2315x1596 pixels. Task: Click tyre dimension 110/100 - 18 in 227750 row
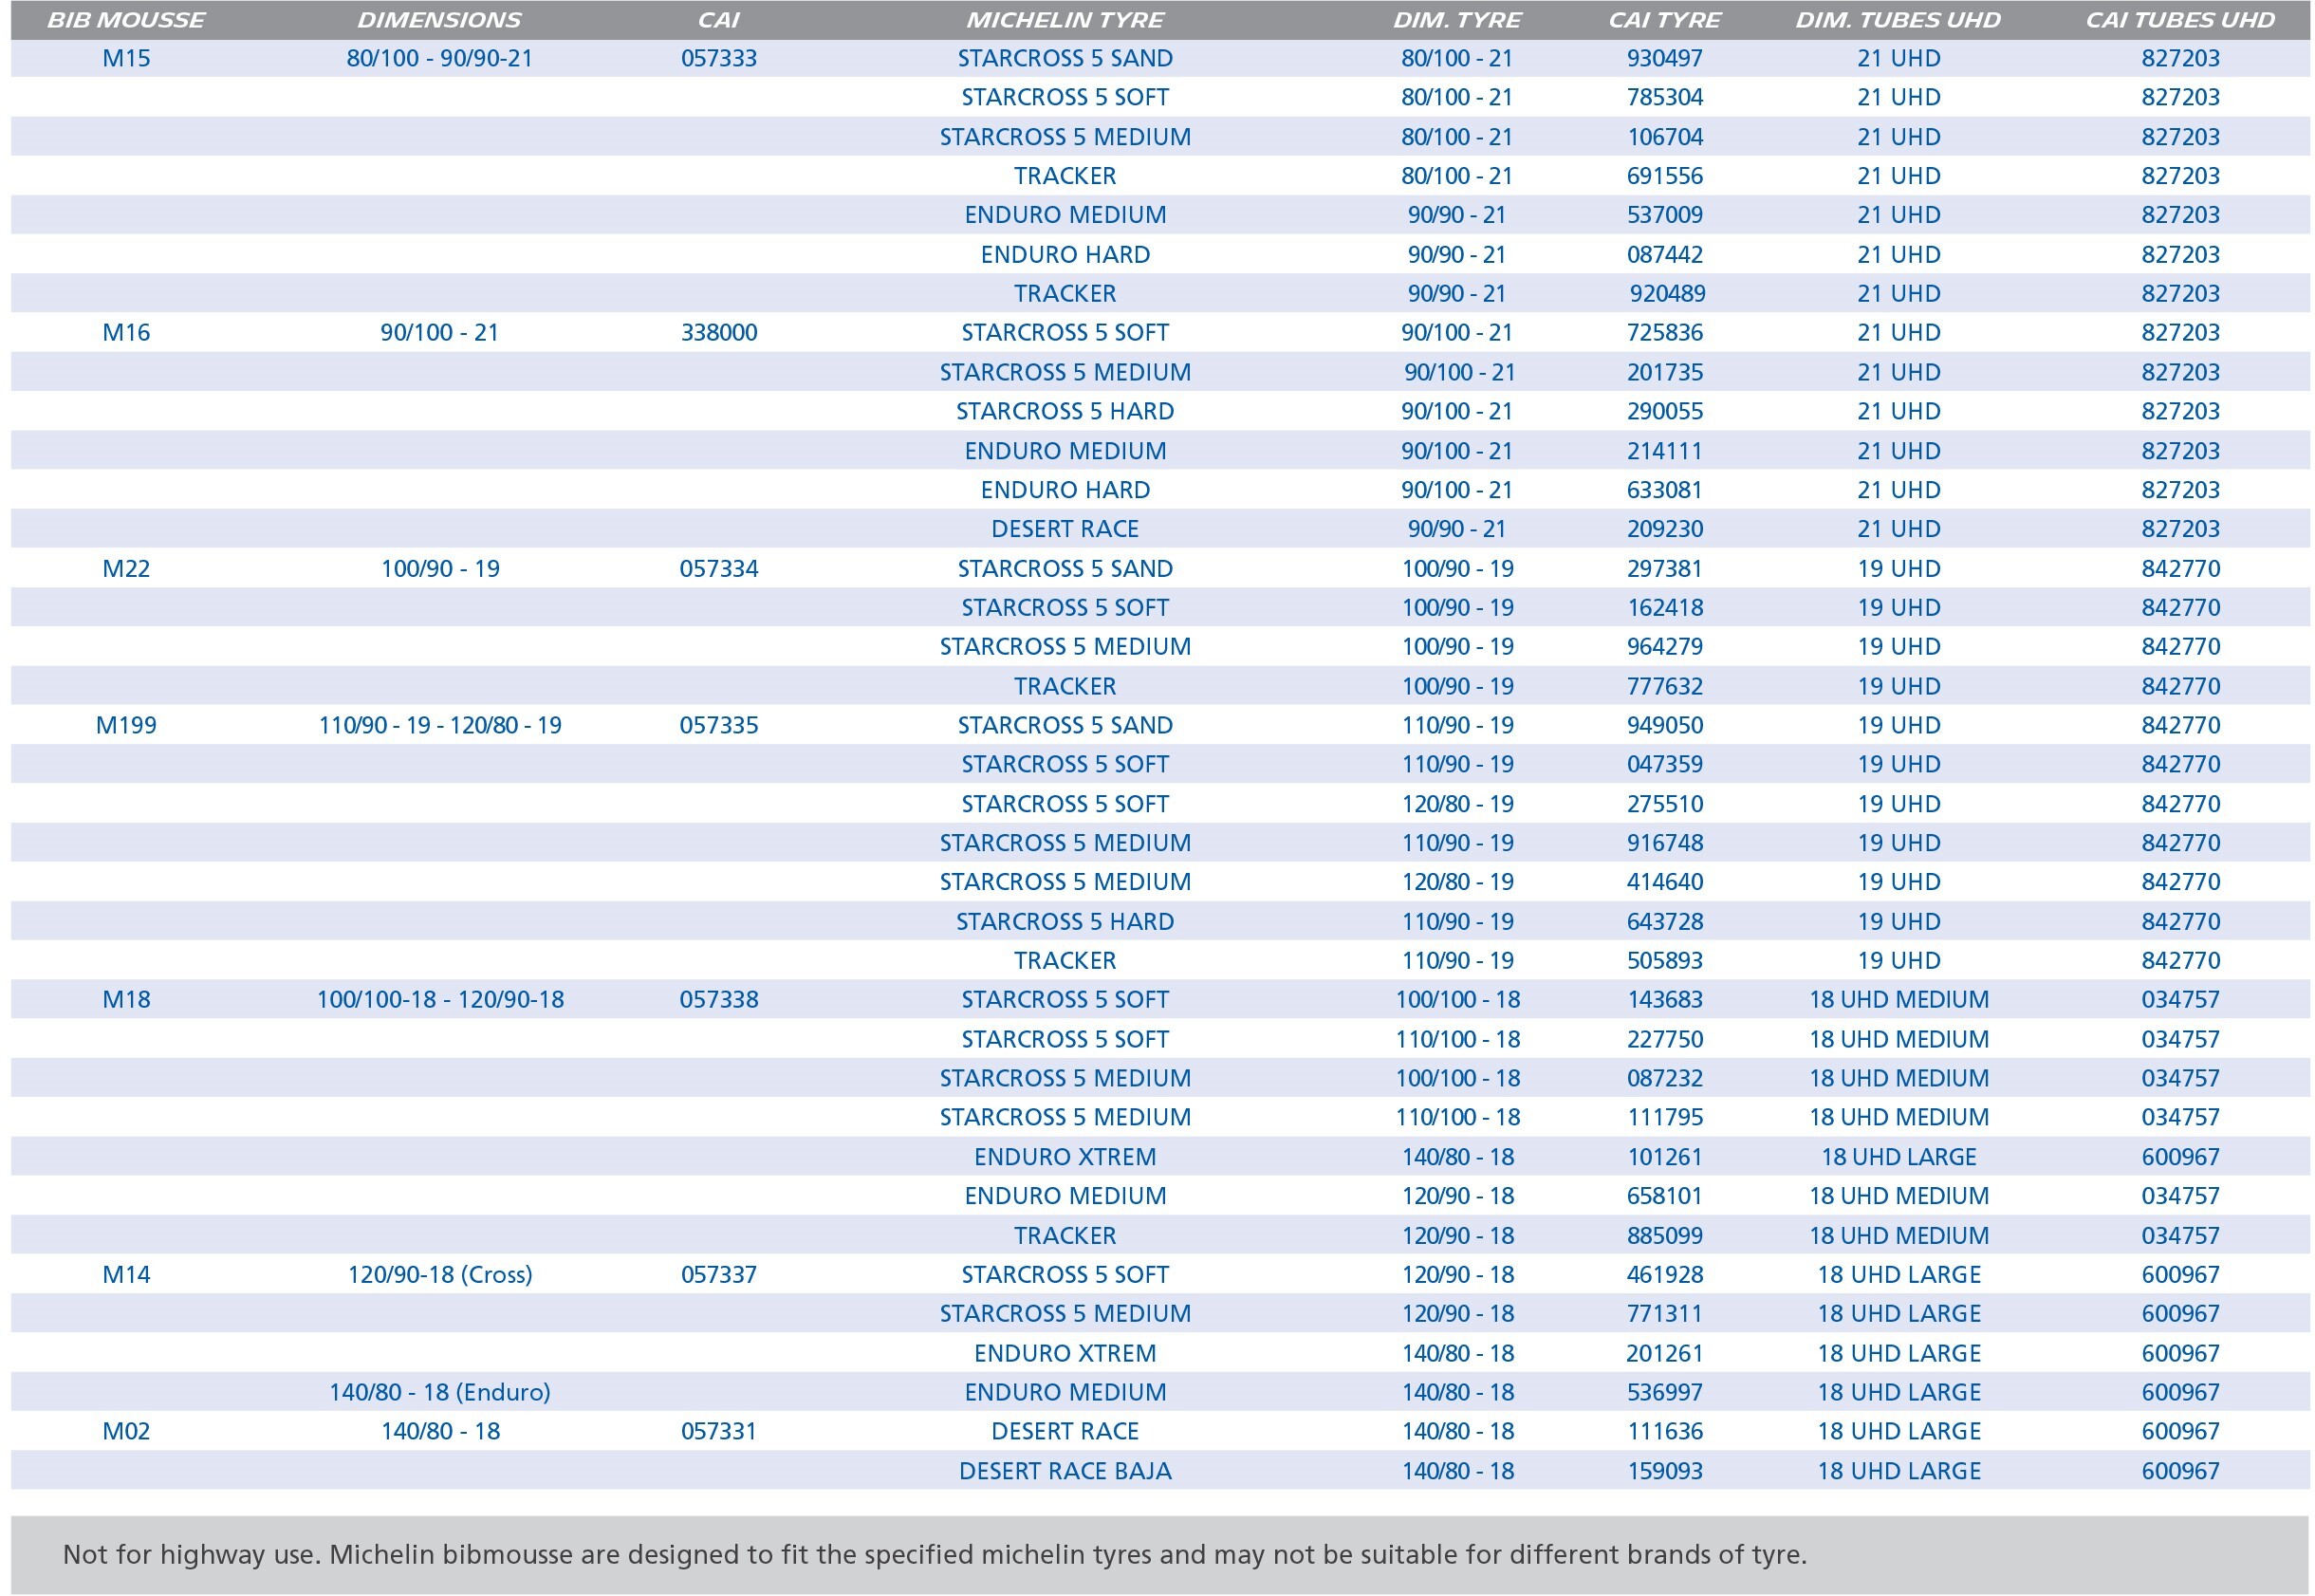(1457, 1039)
